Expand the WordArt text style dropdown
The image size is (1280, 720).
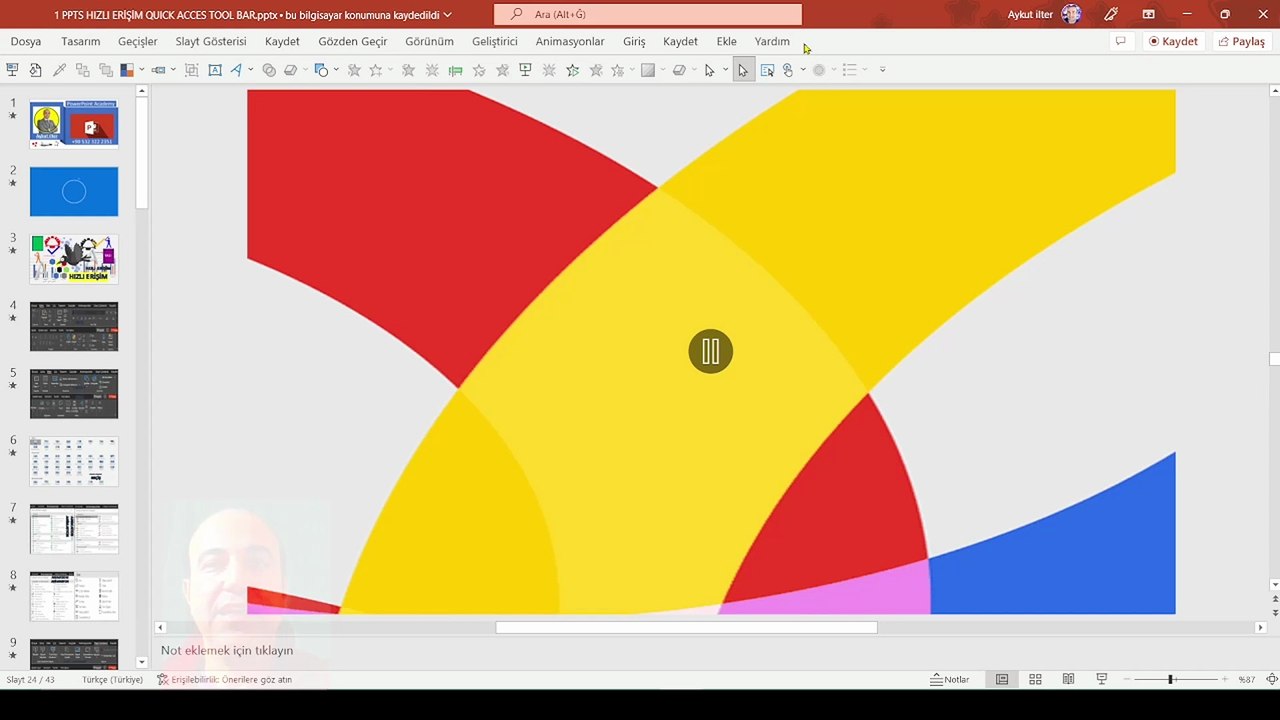[250, 70]
